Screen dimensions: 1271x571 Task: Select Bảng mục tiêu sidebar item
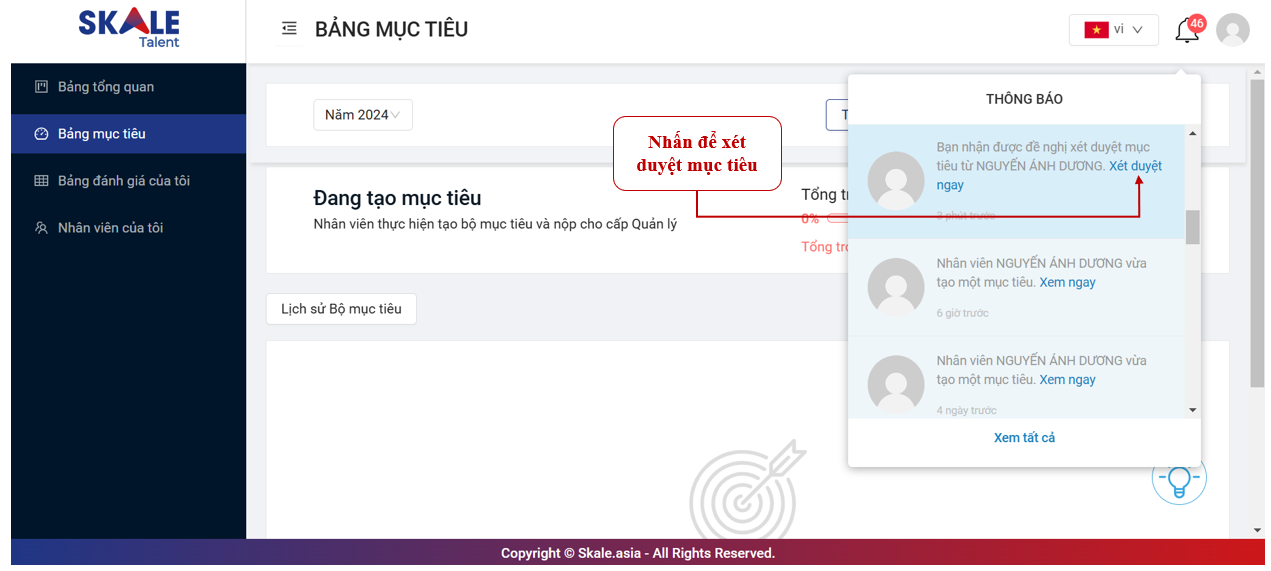[102, 134]
